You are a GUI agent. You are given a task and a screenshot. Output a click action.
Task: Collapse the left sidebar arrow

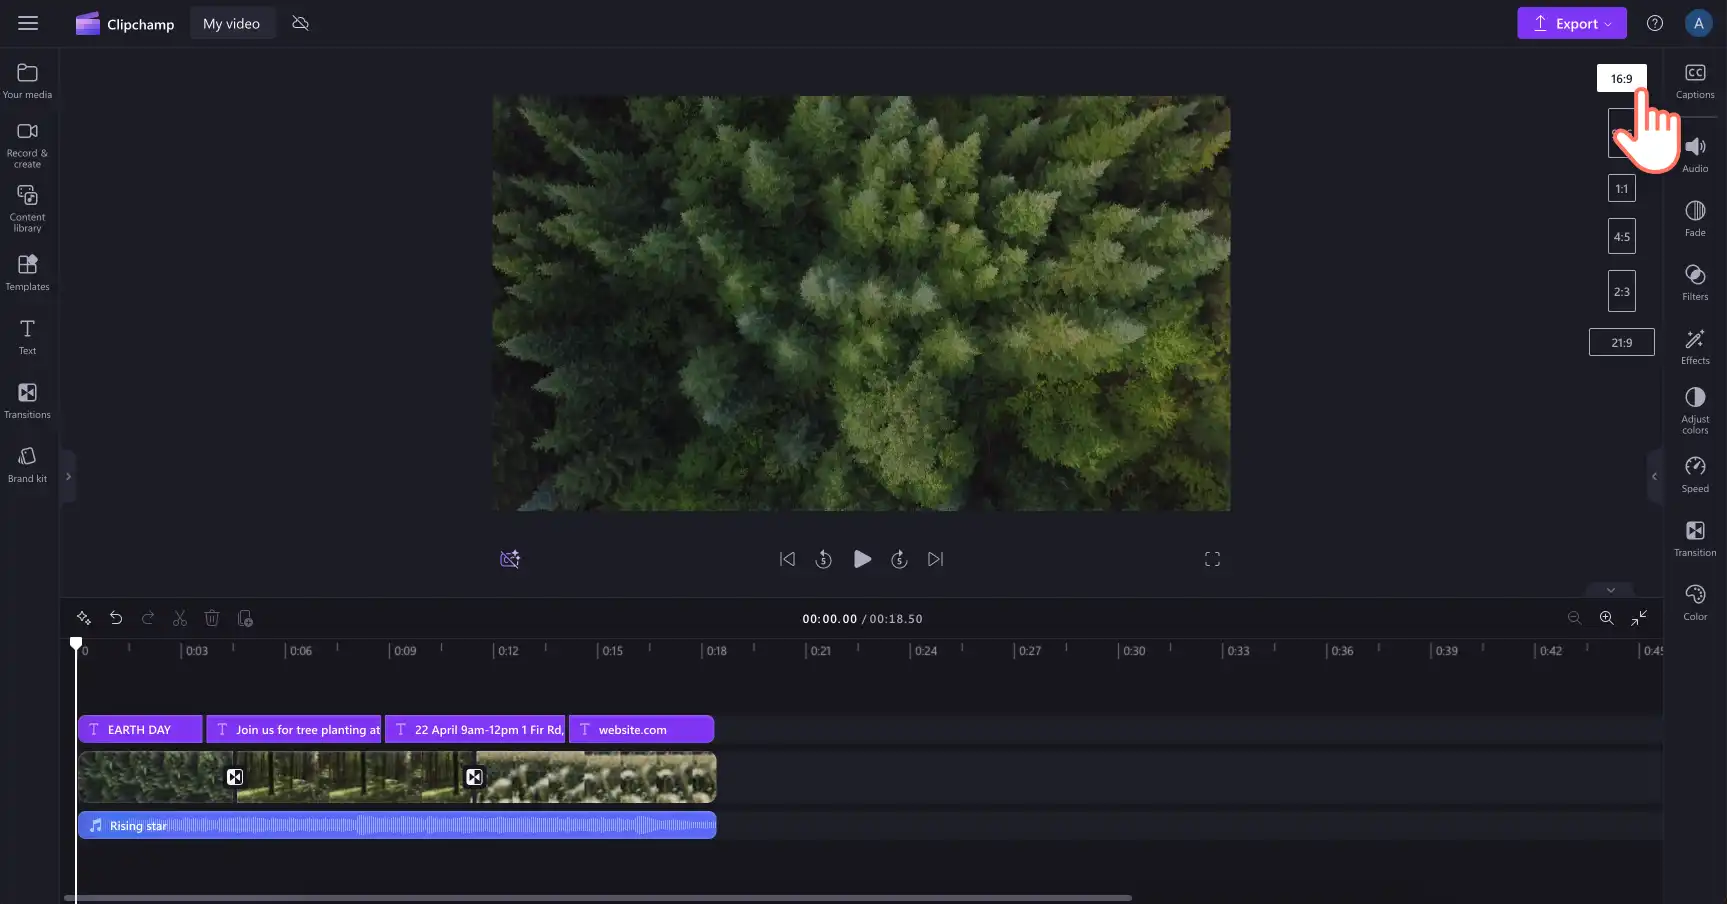pos(68,476)
